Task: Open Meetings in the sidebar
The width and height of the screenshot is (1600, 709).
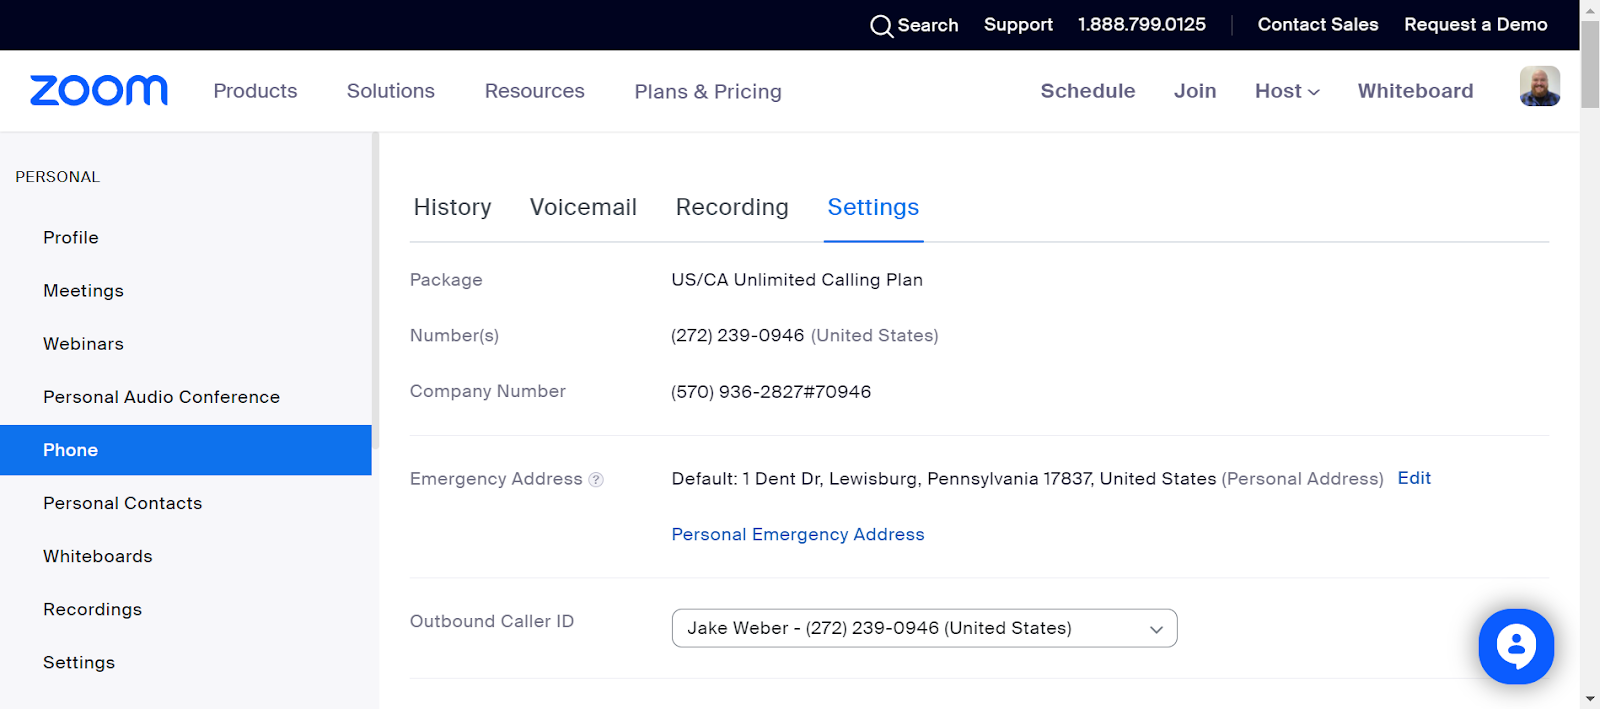Action: click(84, 291)
